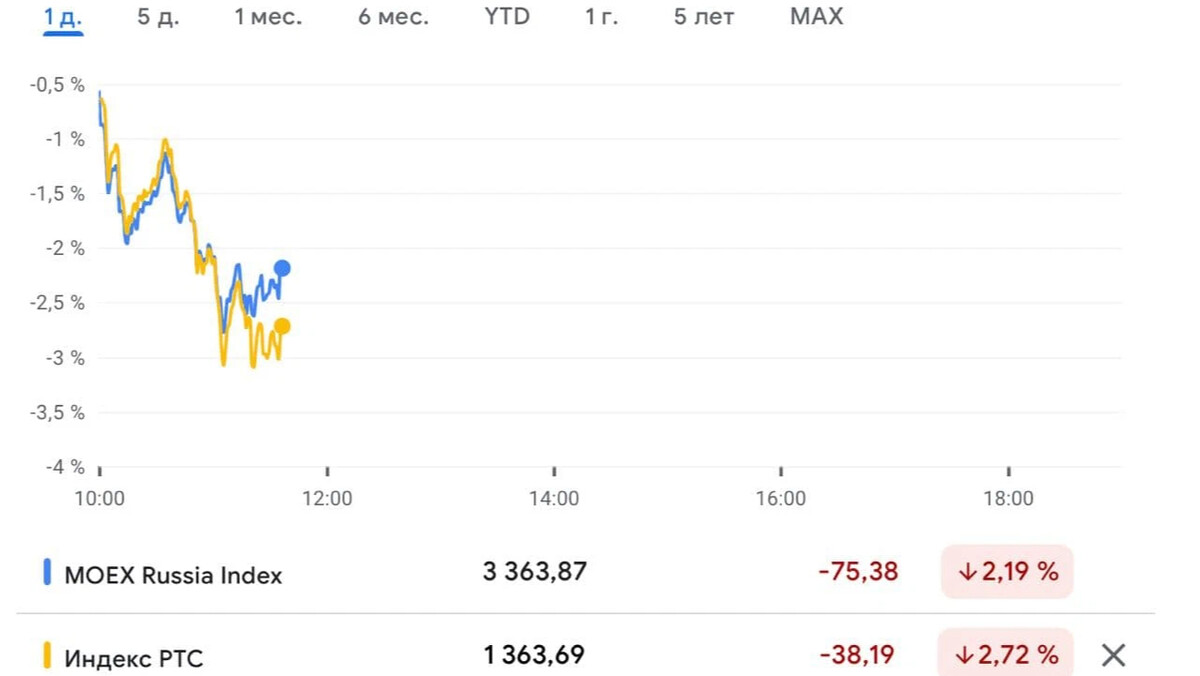Click the ↓2,19 % change badge

click(1007, 572)
